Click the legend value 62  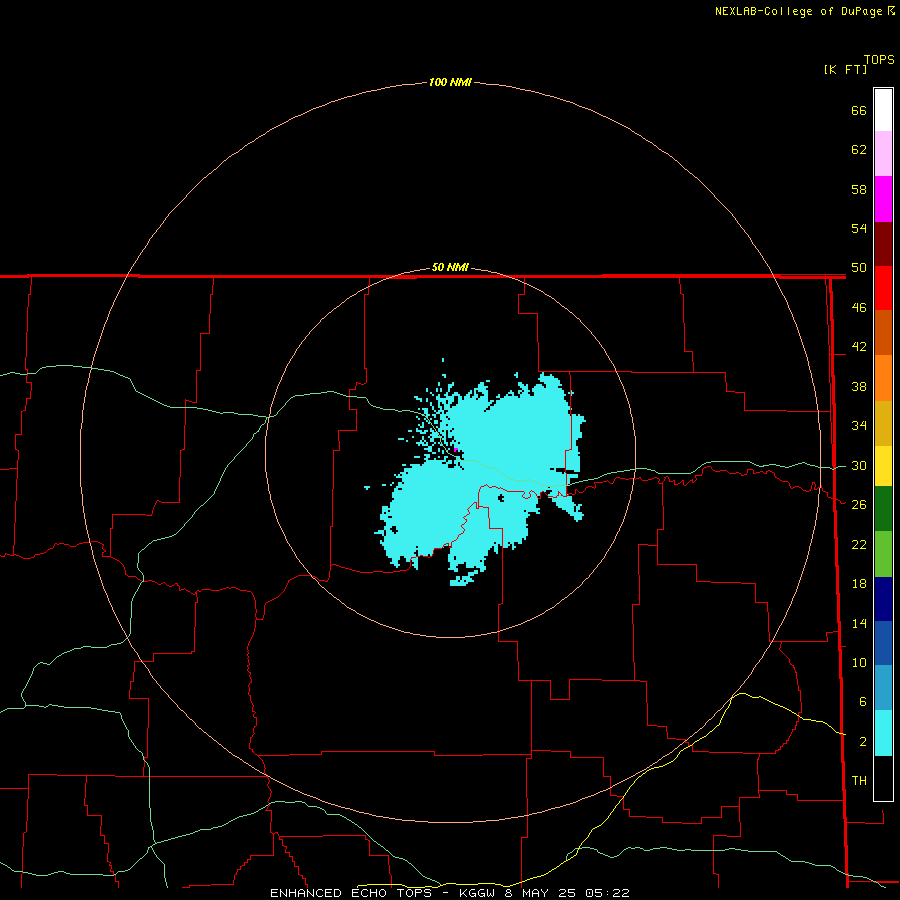859,150
